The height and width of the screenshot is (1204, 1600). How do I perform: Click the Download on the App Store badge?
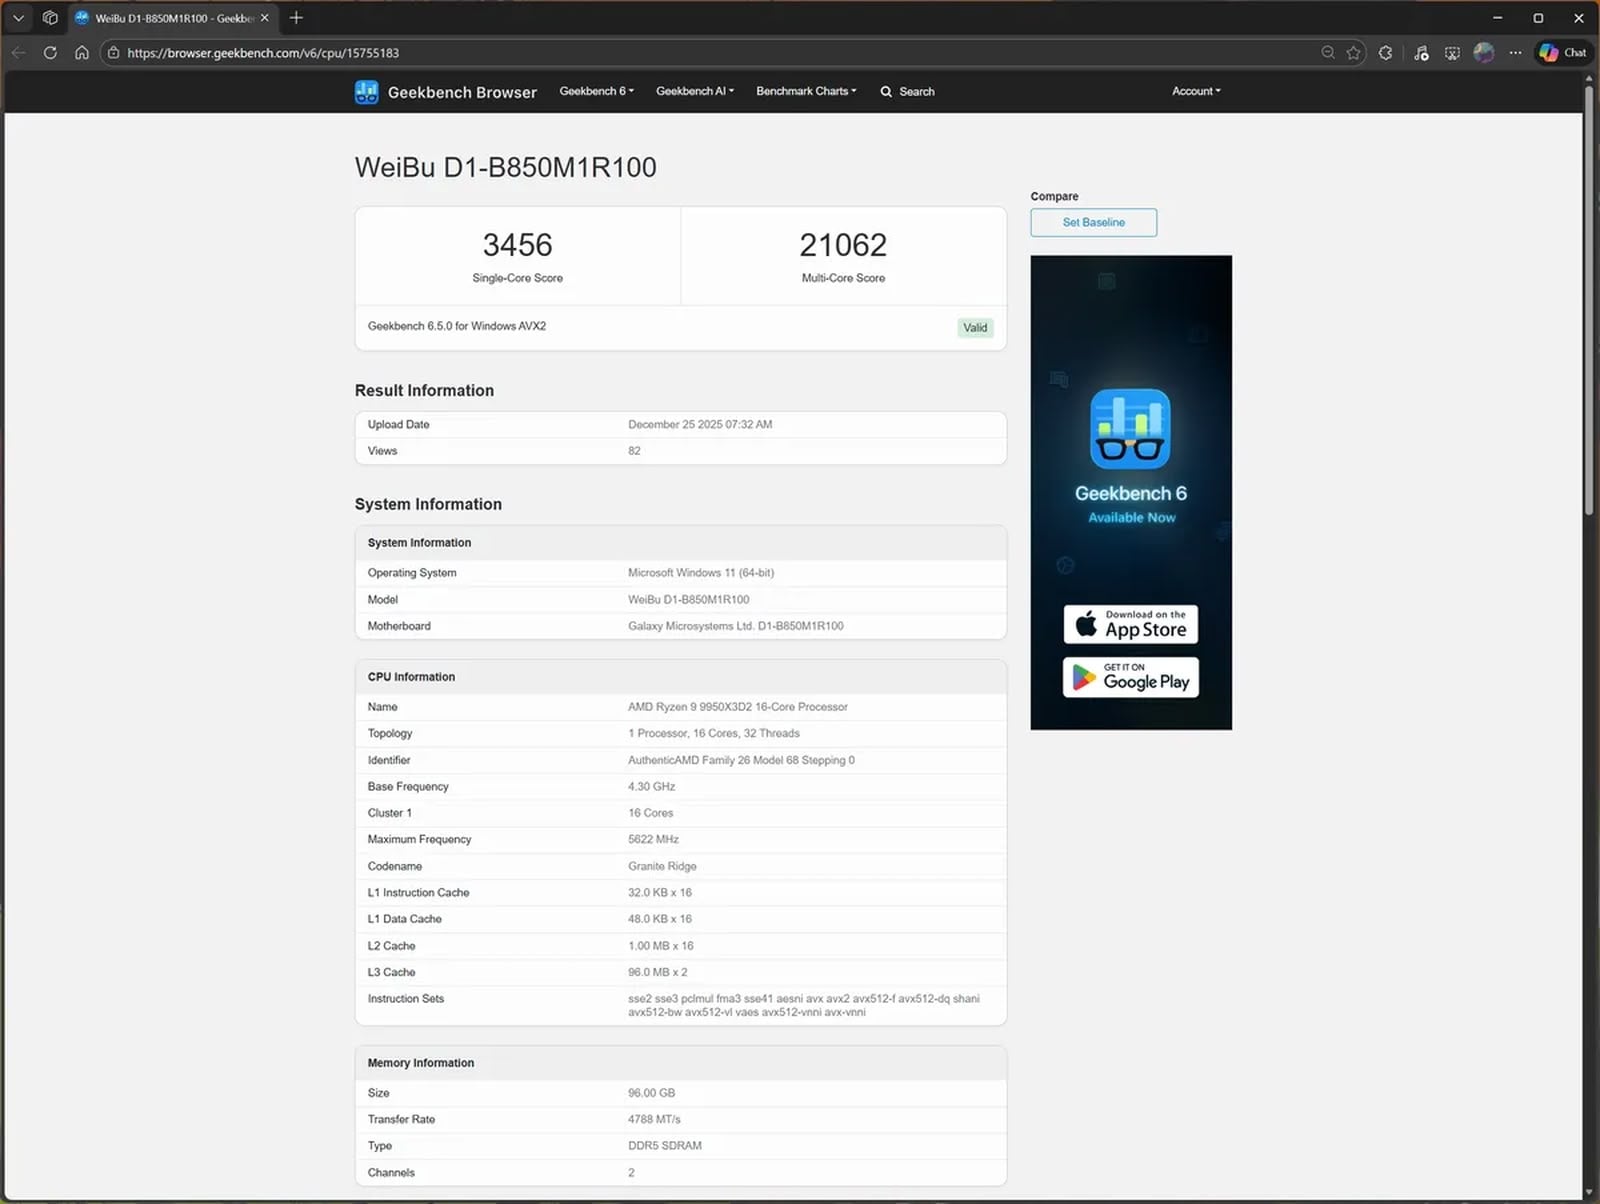[x=1130, y=624]
